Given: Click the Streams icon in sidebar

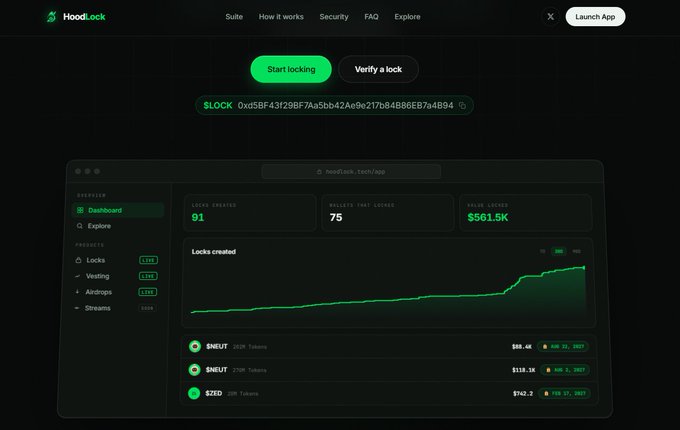Looking at the screenshot, I should coord(77,308).
